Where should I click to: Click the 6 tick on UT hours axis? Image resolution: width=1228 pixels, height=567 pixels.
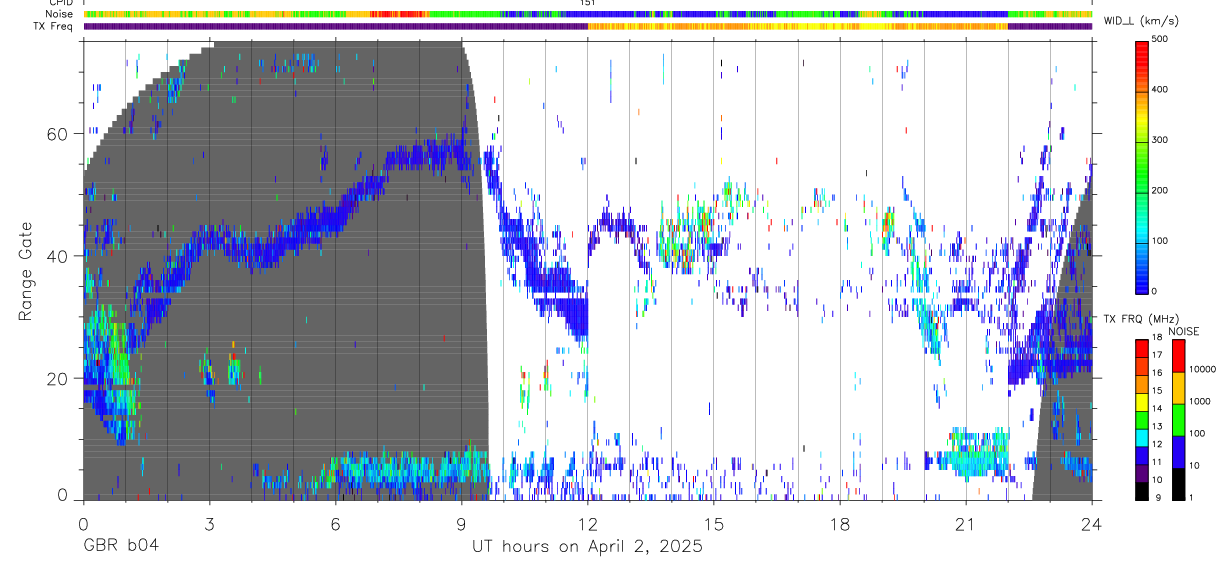(x=336, y=523)
